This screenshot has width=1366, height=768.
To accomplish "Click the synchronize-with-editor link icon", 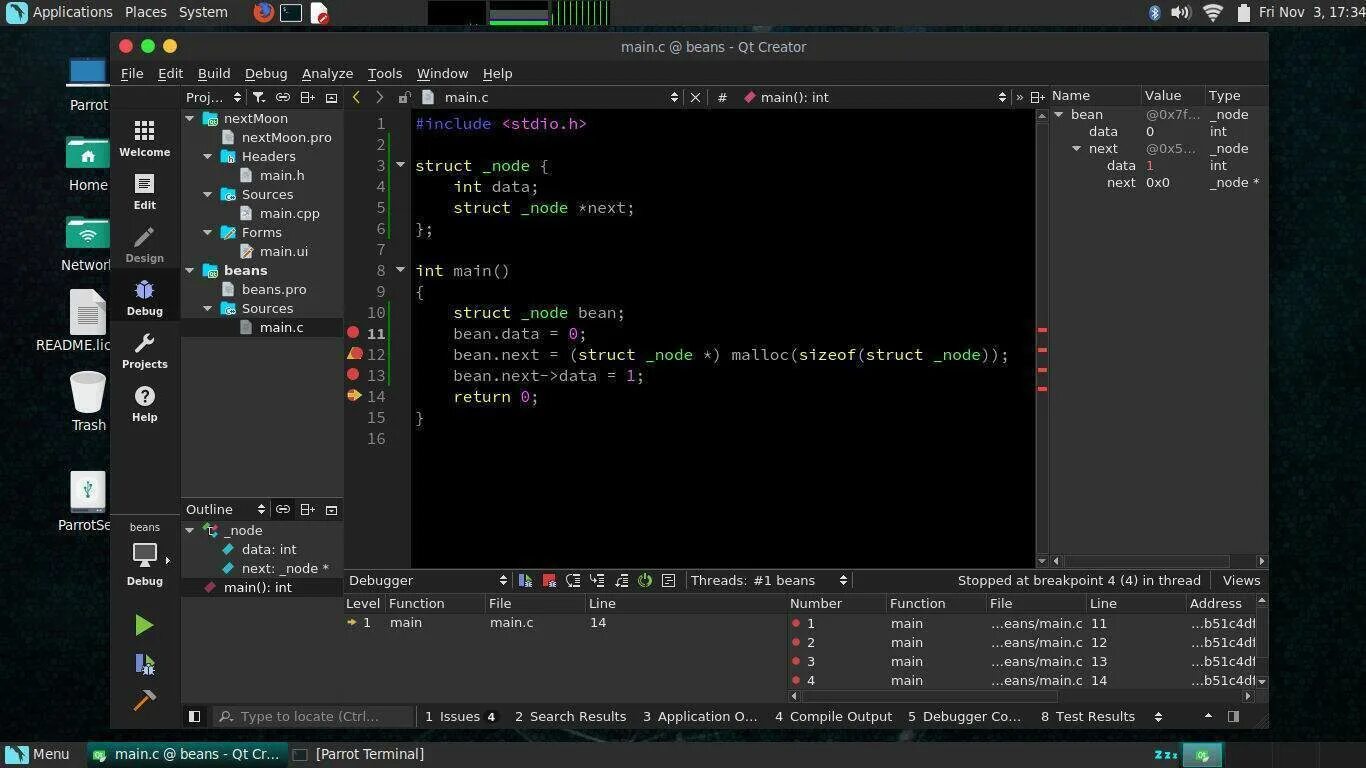I will point(282,97).
